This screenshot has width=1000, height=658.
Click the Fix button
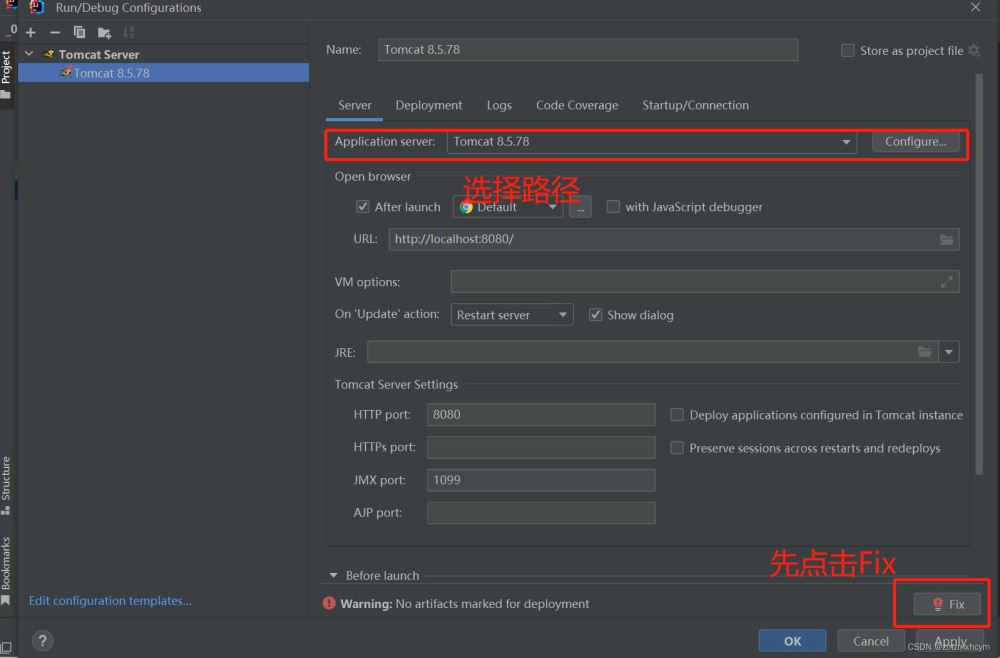coord(947,604)
